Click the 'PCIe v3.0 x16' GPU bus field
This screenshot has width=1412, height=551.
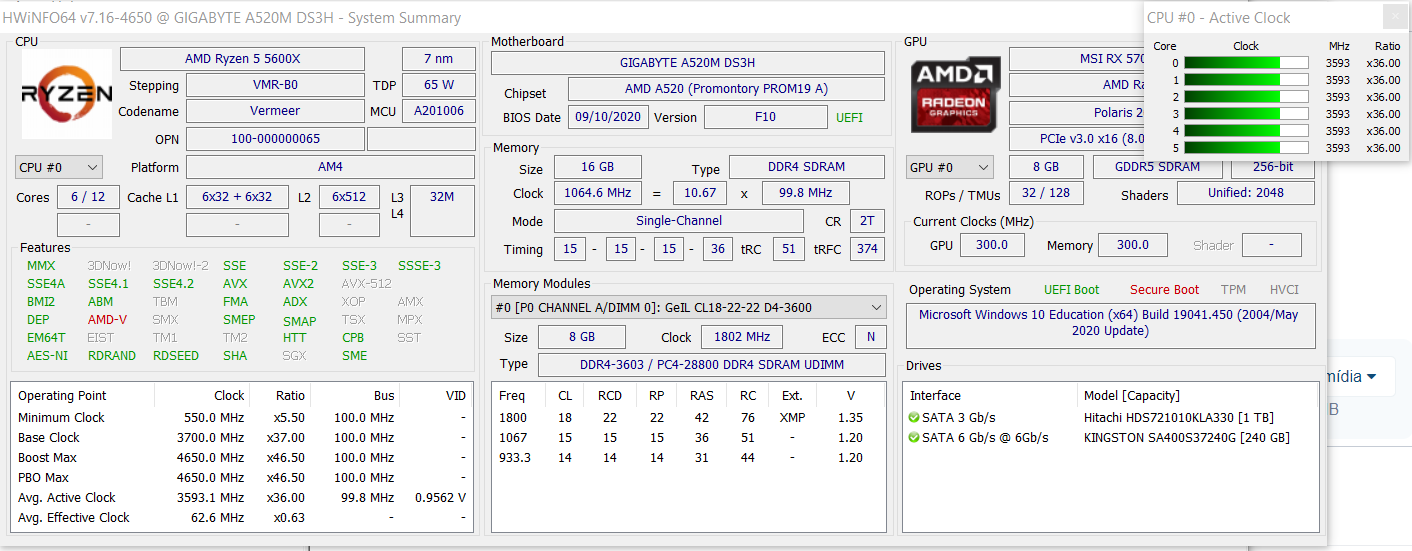tap(1077, 139)
